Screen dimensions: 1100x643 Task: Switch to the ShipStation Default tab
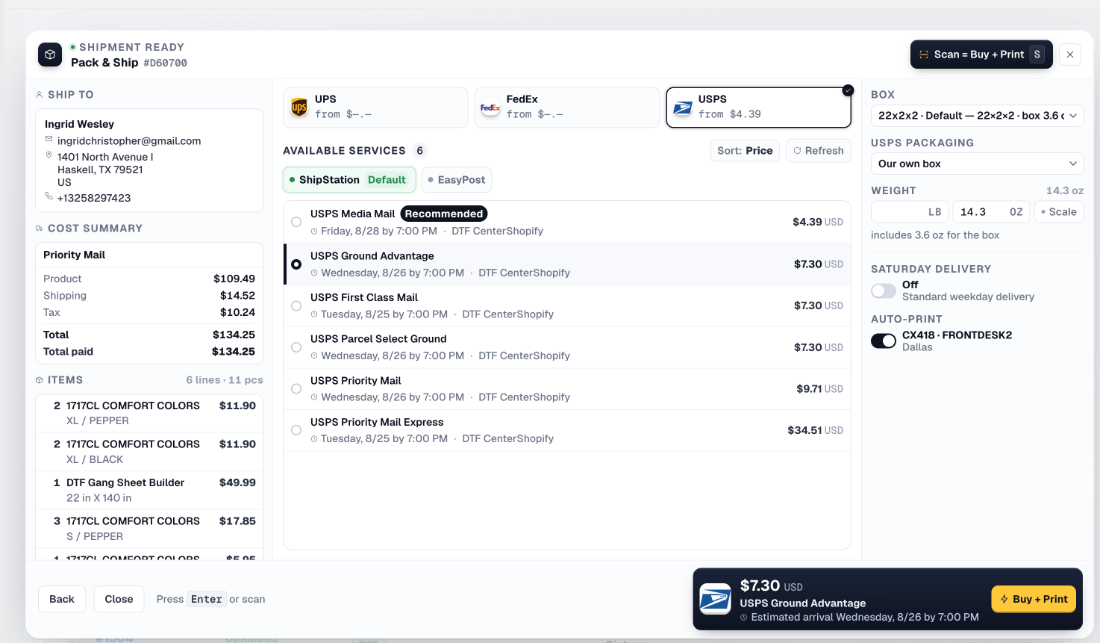pos(349,180)
